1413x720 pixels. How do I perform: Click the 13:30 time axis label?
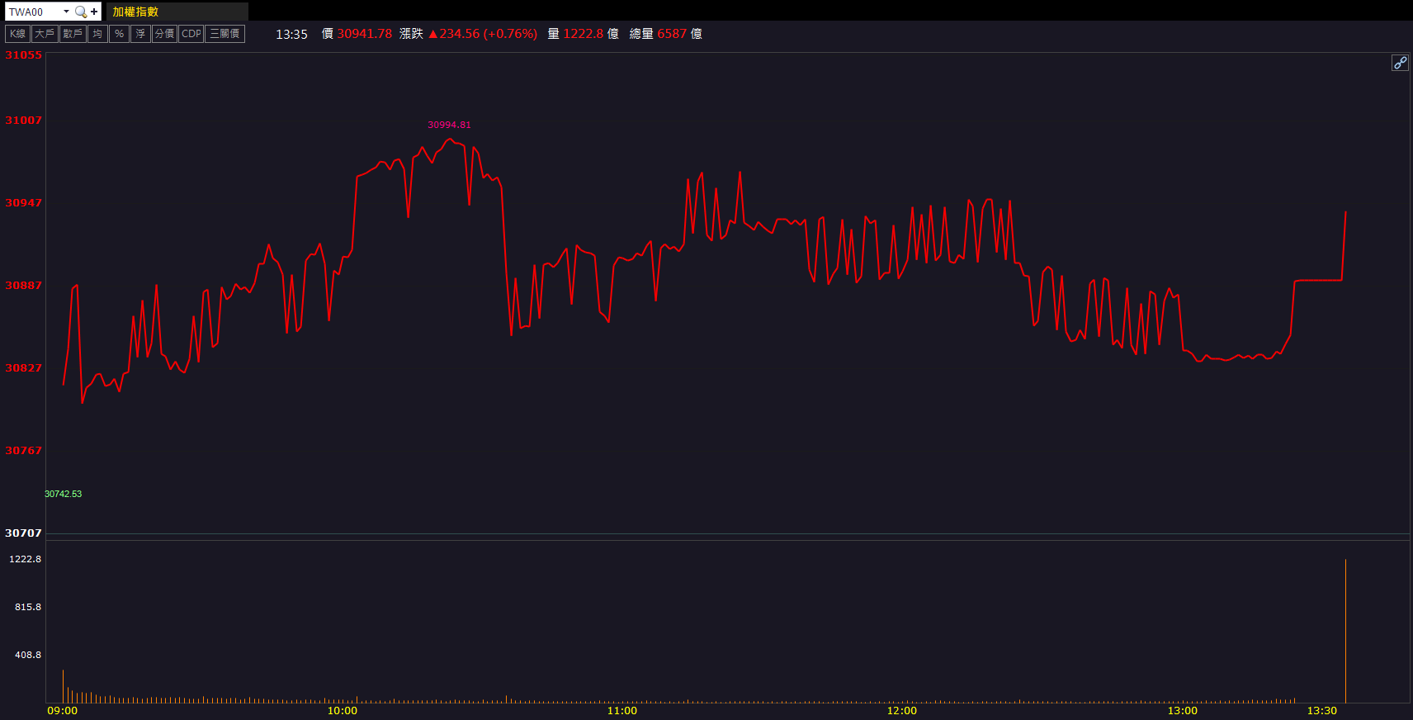coord(1322,711)
